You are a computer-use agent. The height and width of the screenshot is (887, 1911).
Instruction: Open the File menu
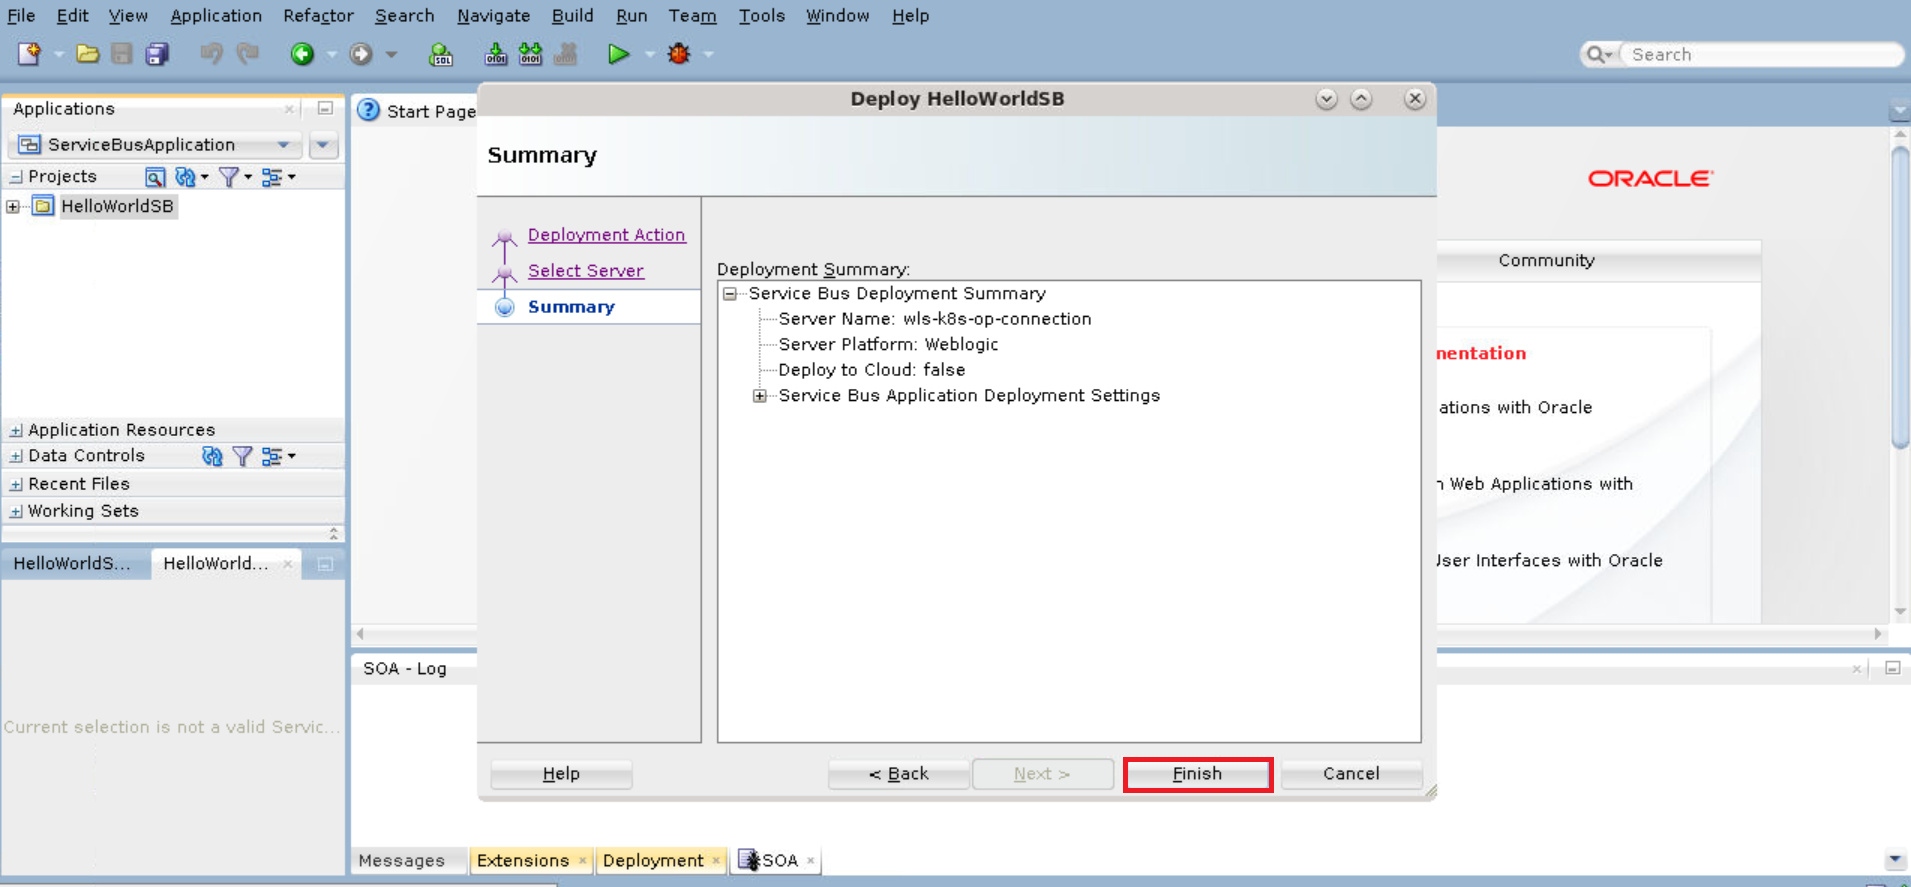pyautogui.click(x=21, y=16)
